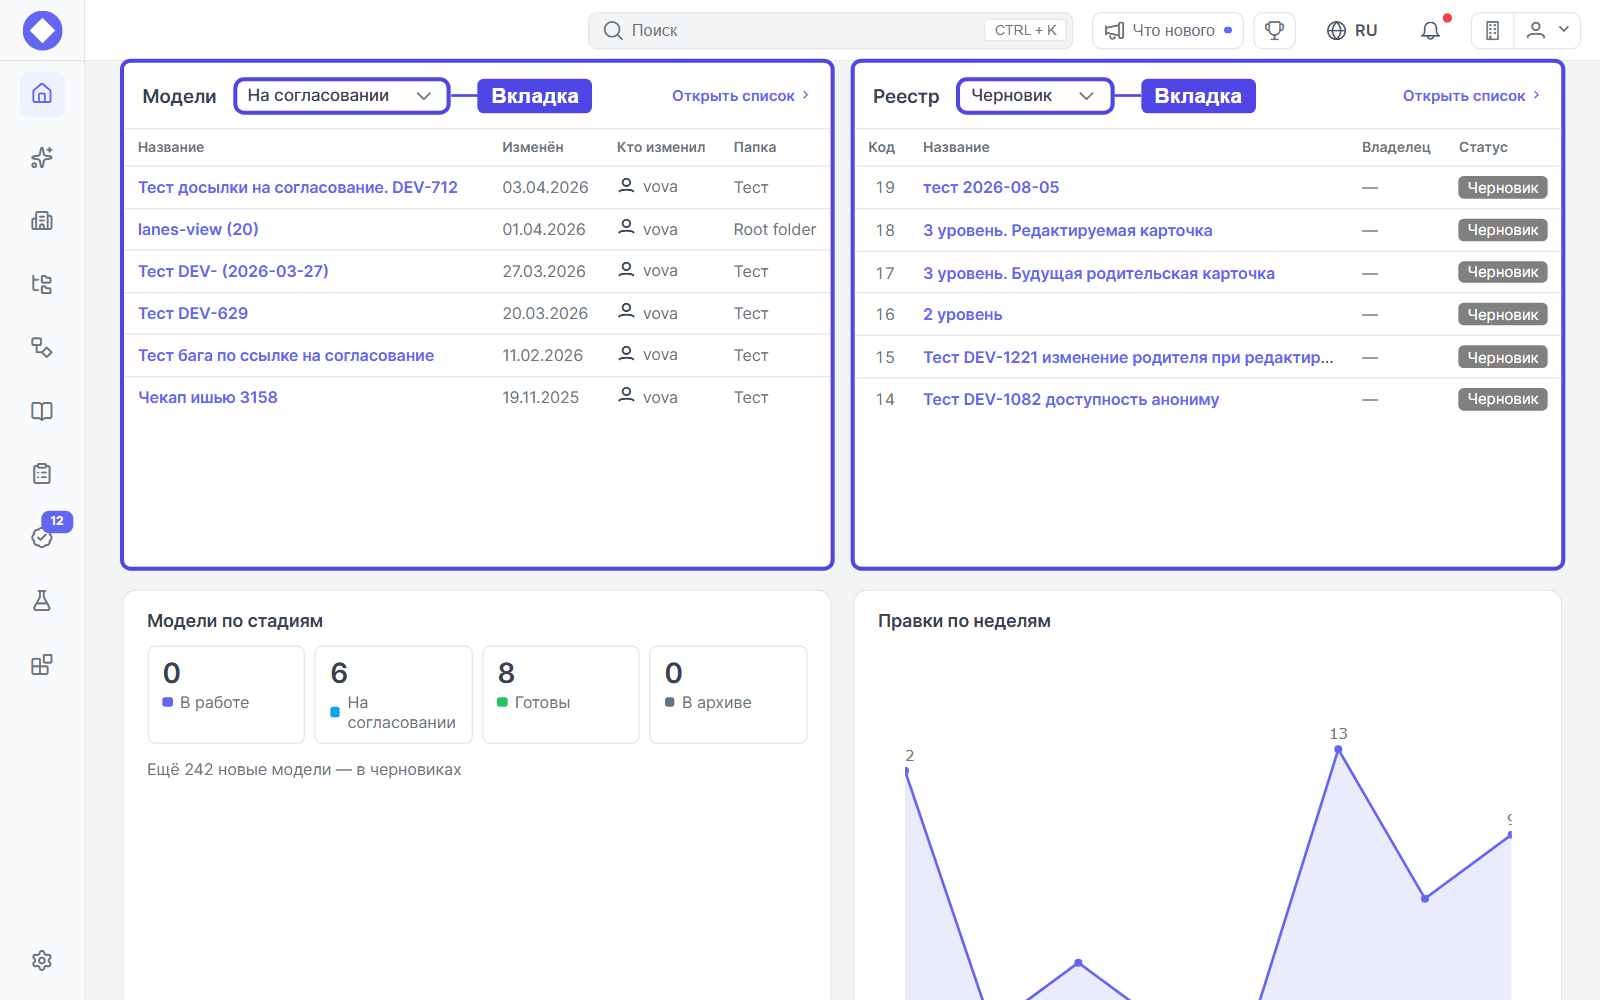Screen dimensions: 1600x1000
Task: Click the trophy icon in top bar
Action: [1274, 30]
